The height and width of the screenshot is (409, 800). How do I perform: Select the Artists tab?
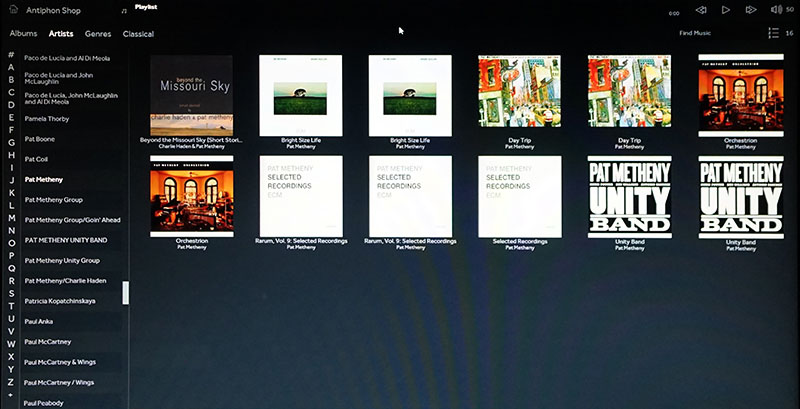61,34
